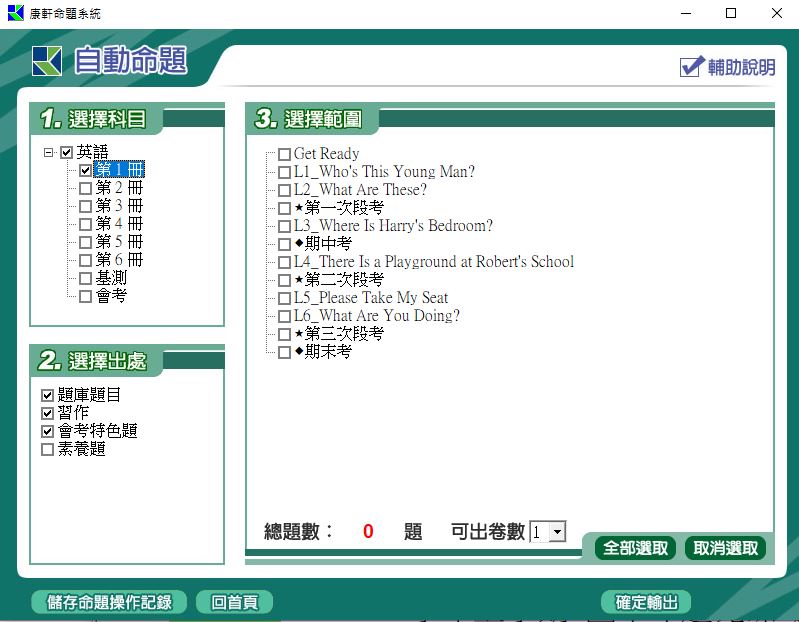Select the 第 2 冊 volume item
799x622 pixels.
119,188
